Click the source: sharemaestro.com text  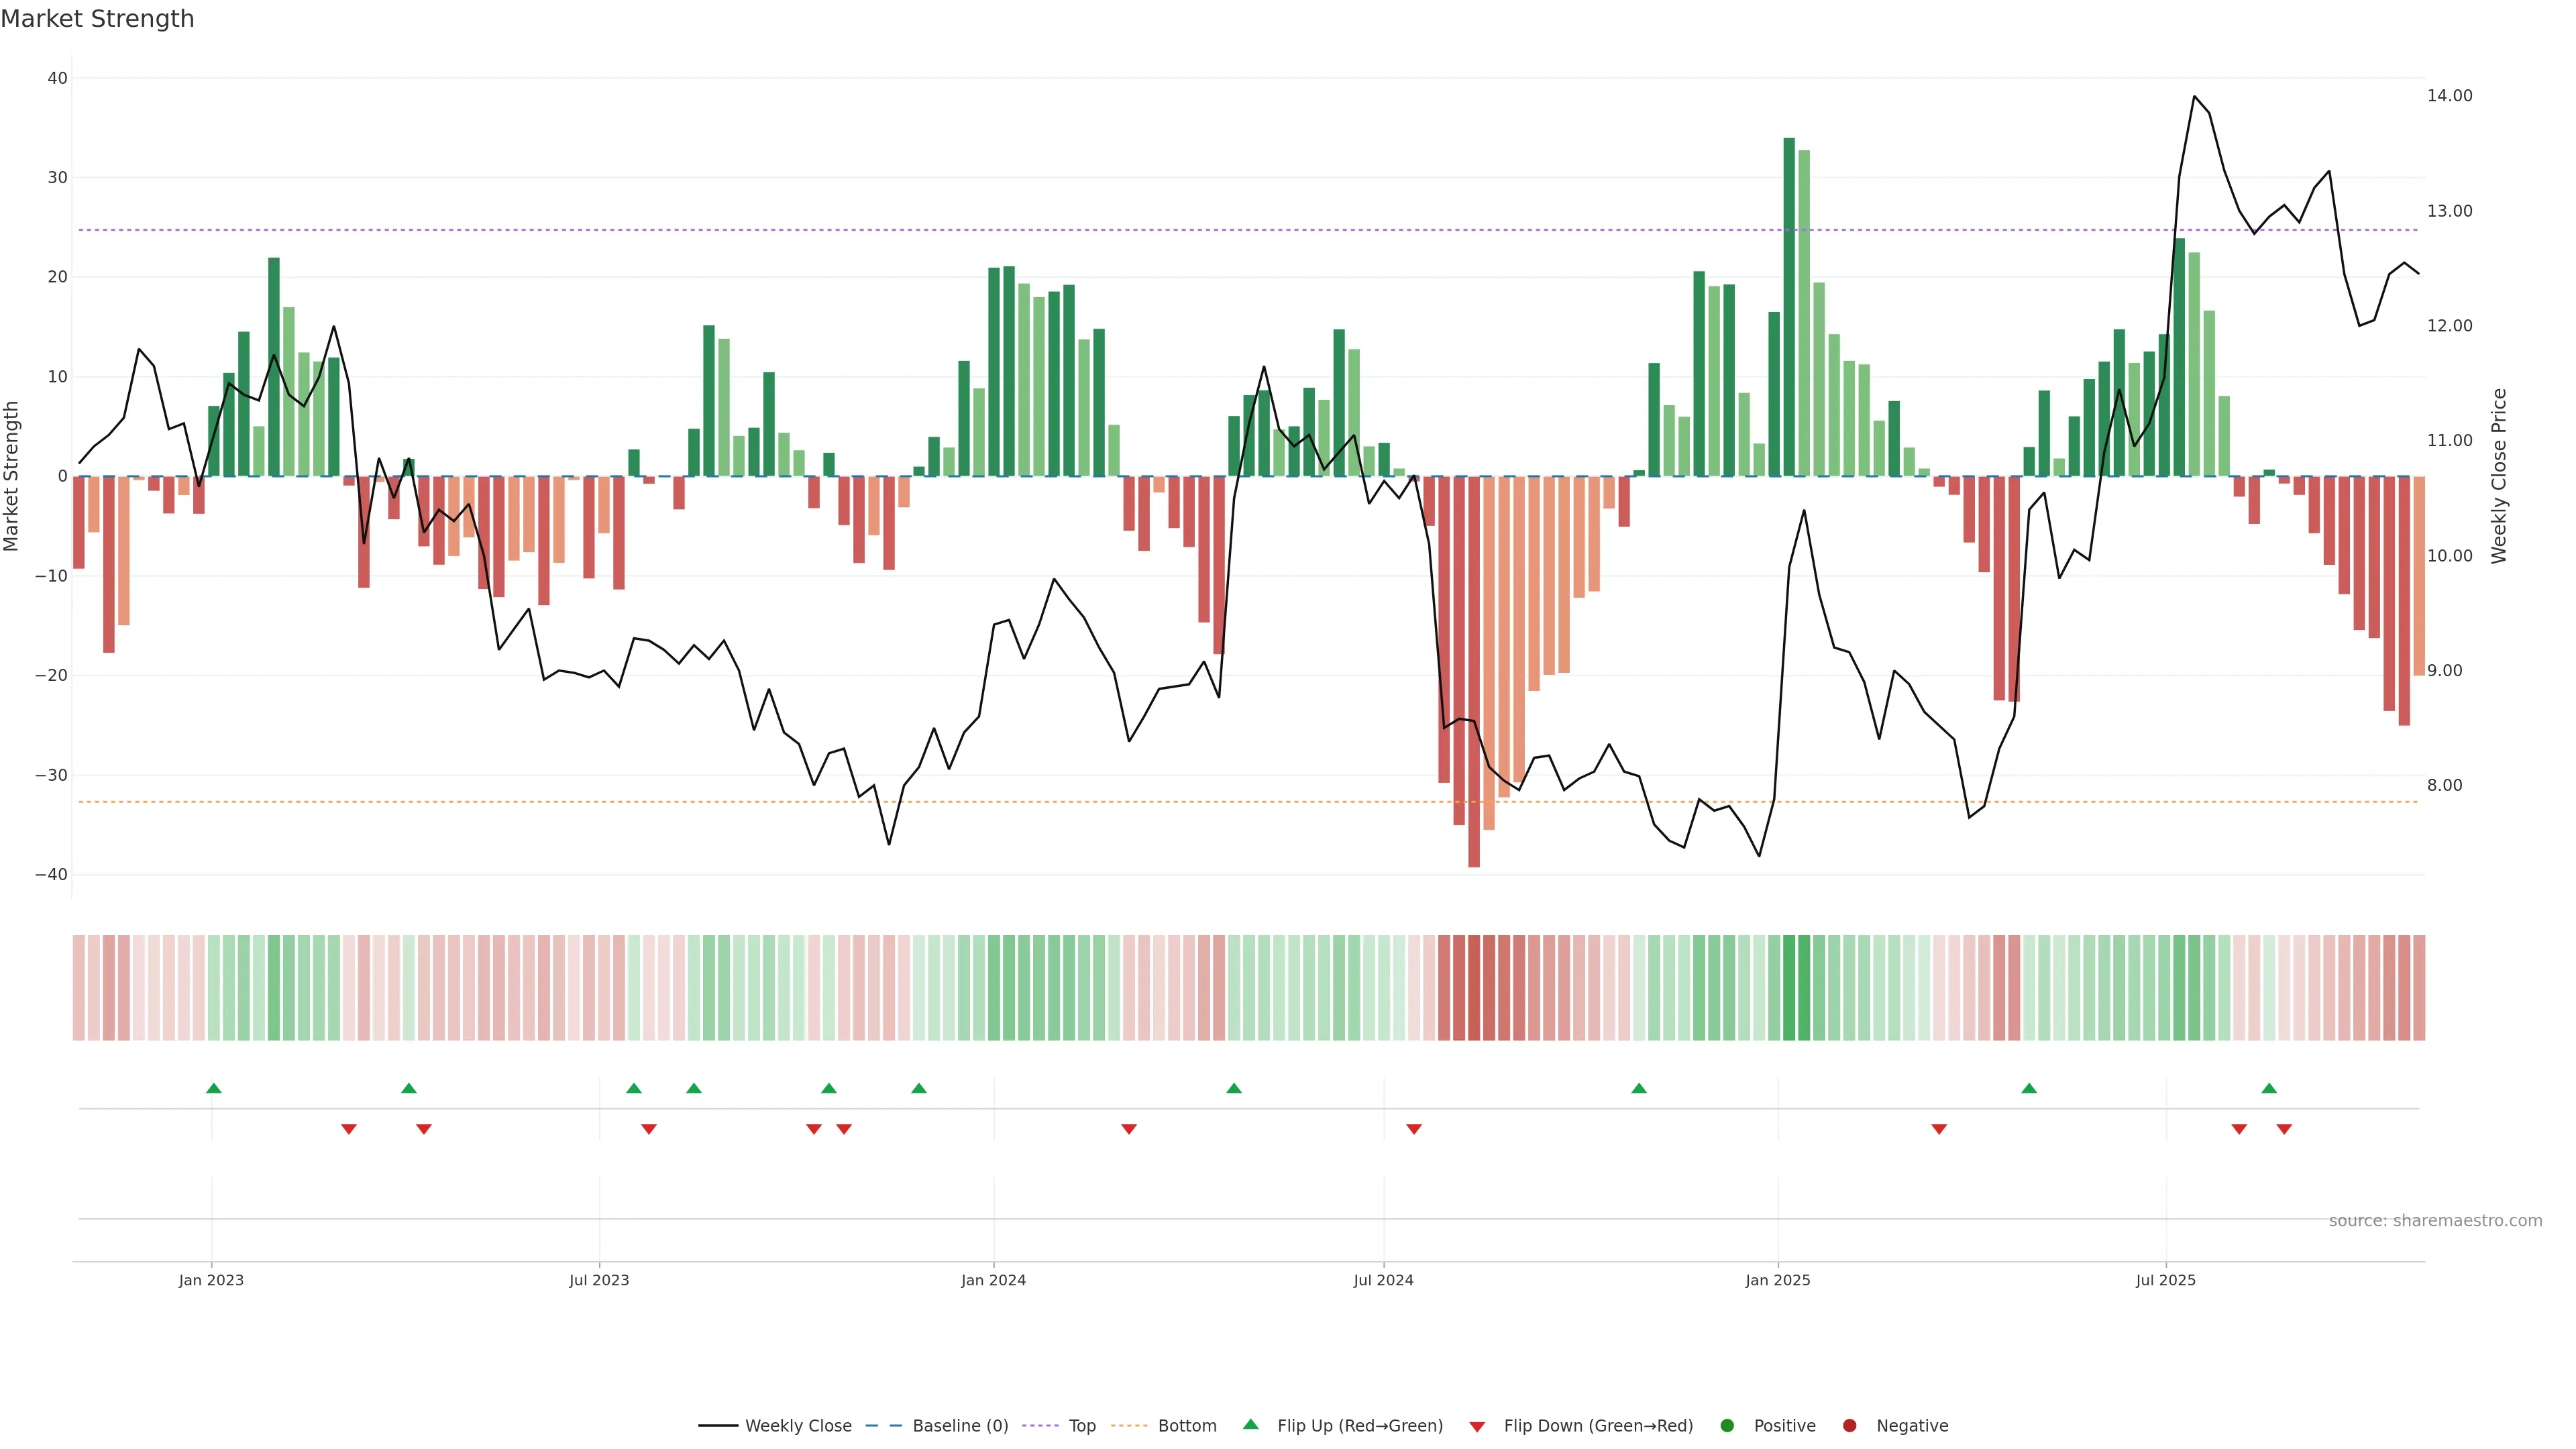click(x=2435, y=1221)
